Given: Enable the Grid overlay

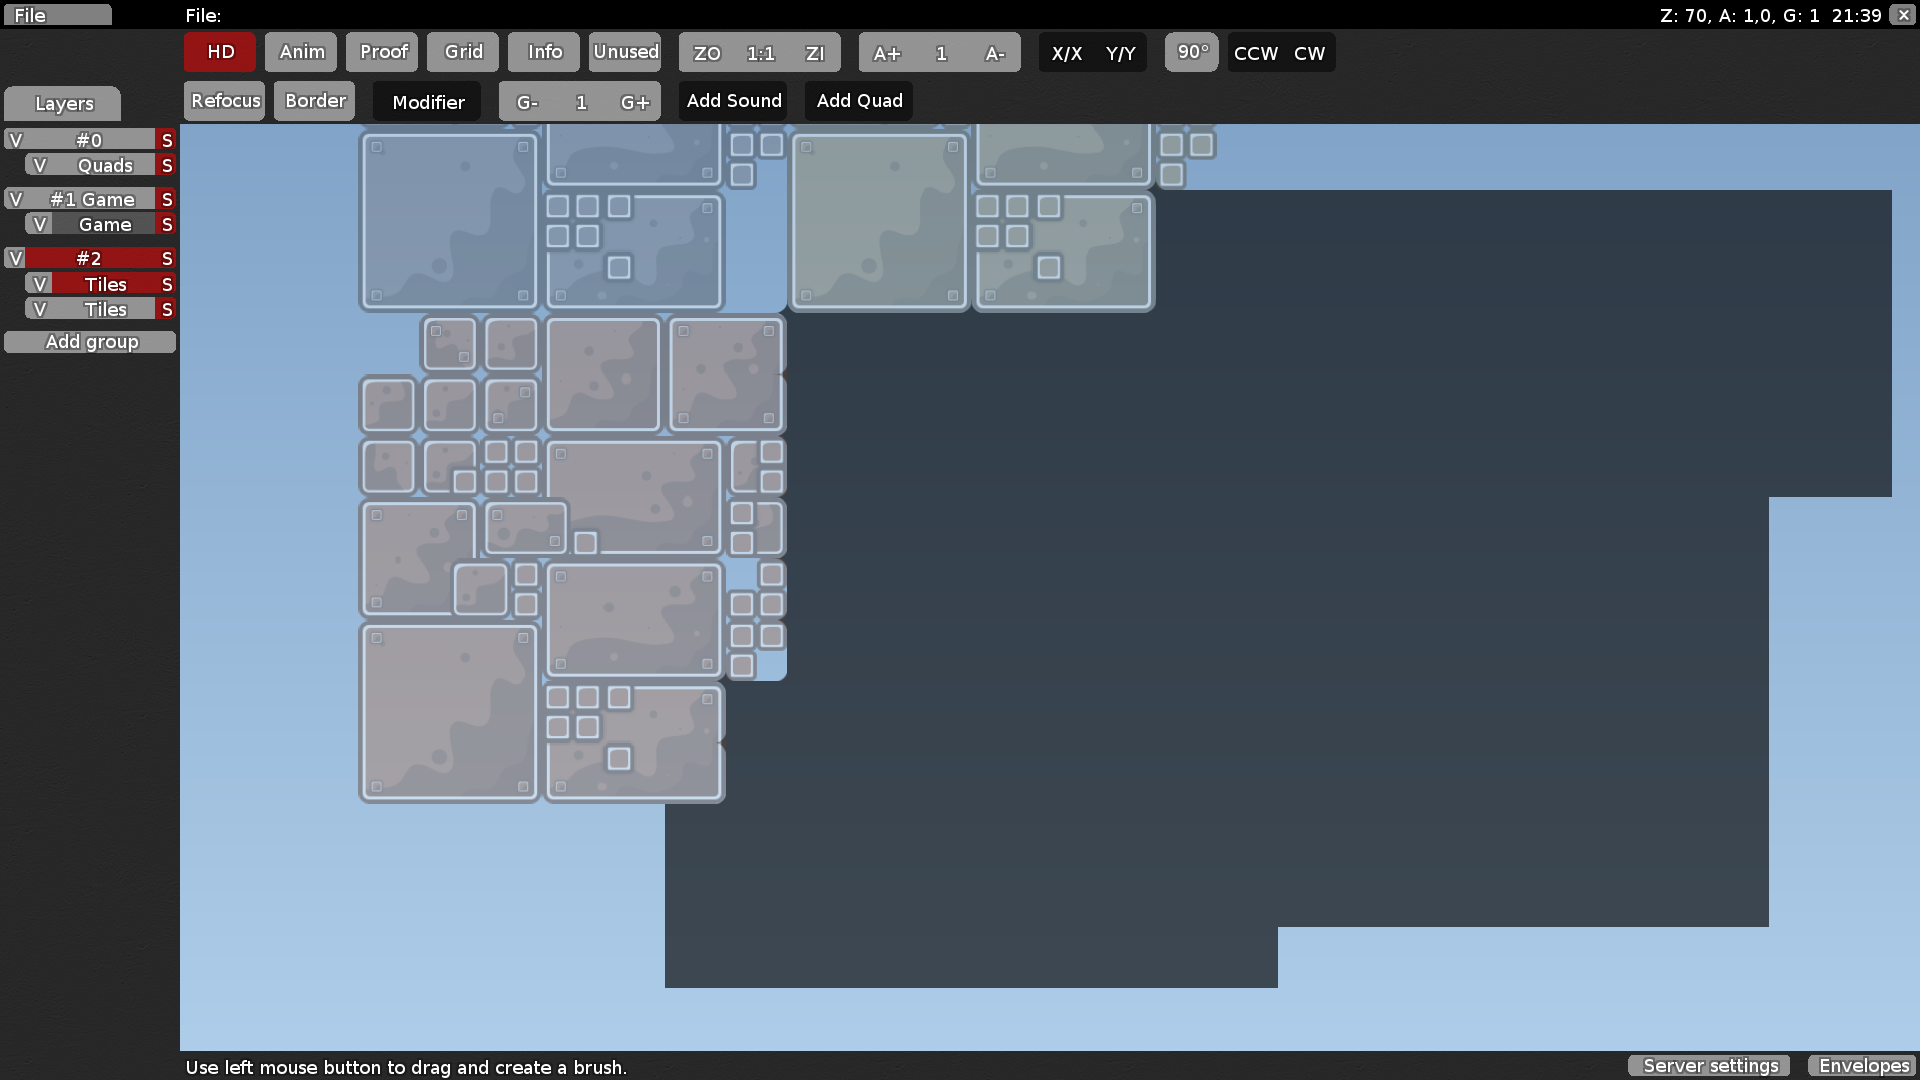Looking at the screenshot, I should pyautogui.click(x=462, y=52).
